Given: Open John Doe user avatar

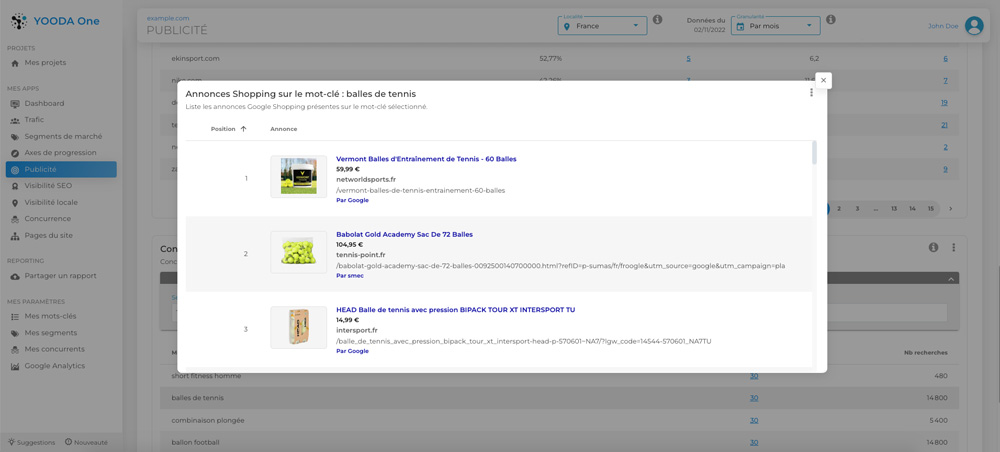Looking at the screenshot, I should pyautogui.click(x=973, y=26).
